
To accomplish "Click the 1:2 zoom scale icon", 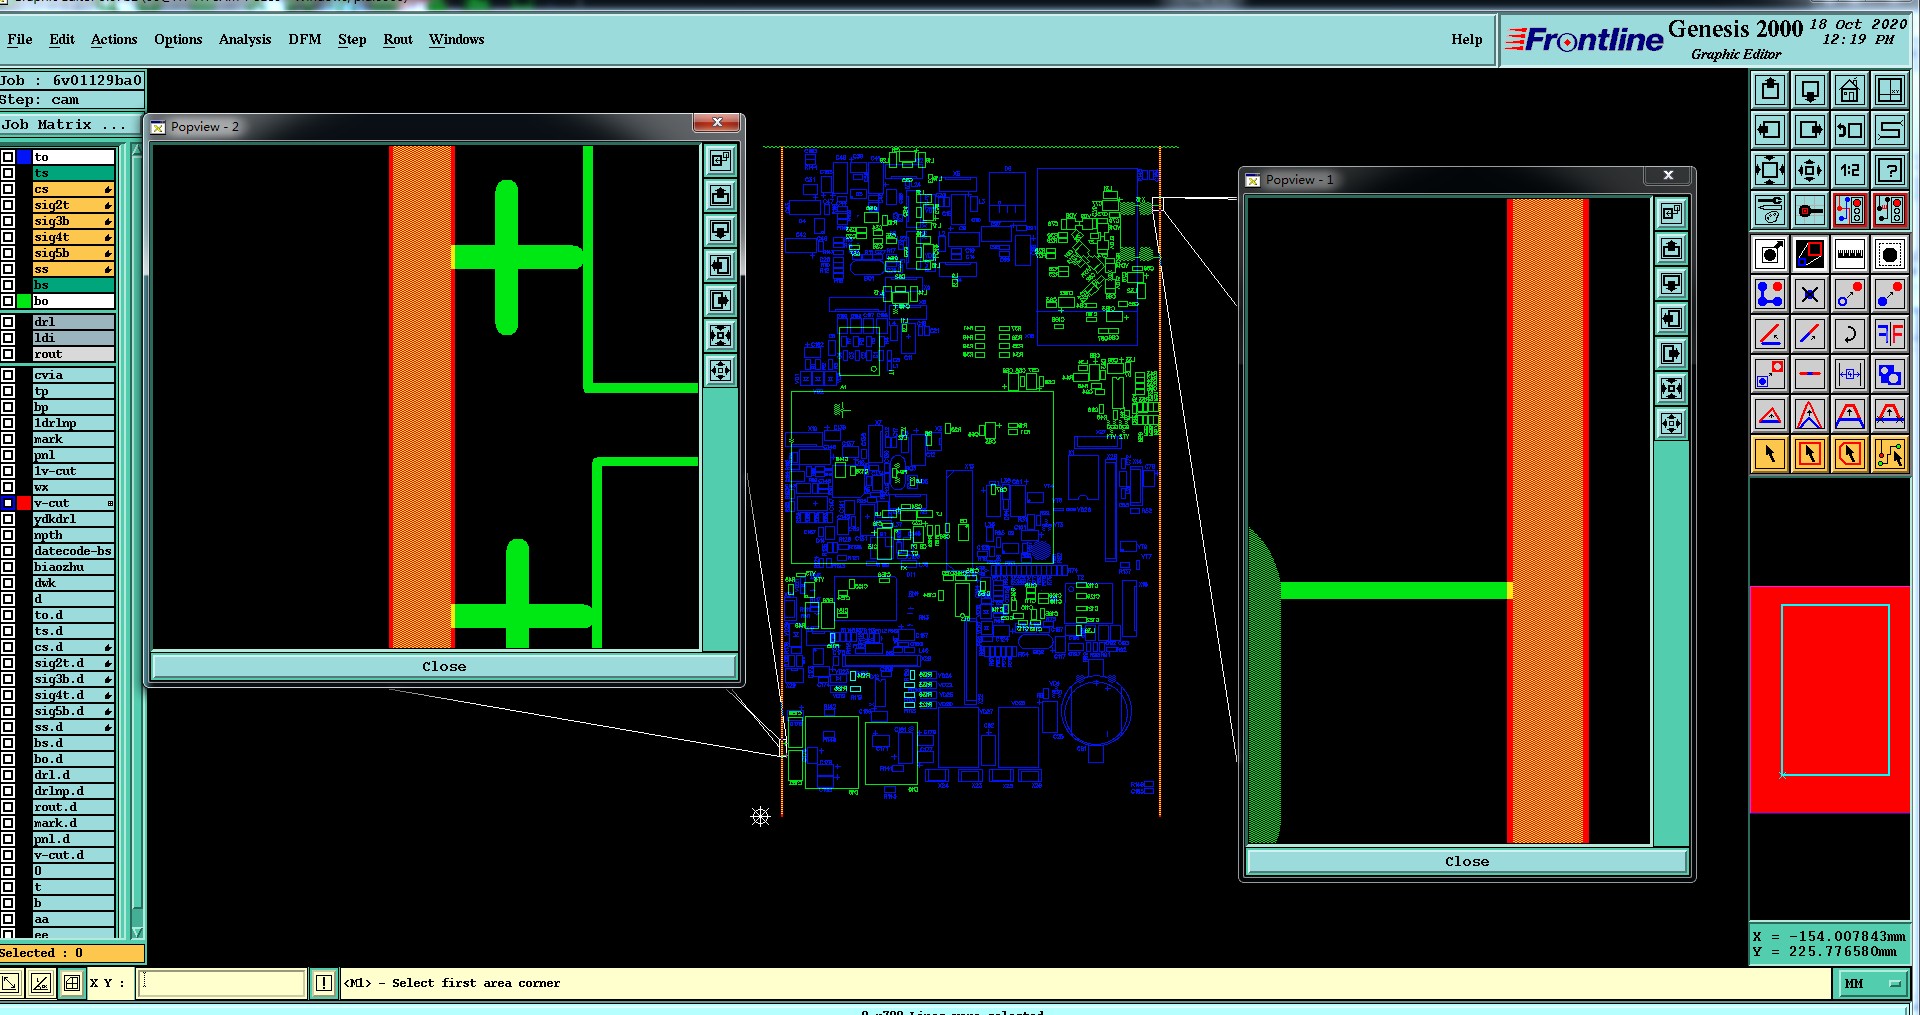I will (1850, 170).
